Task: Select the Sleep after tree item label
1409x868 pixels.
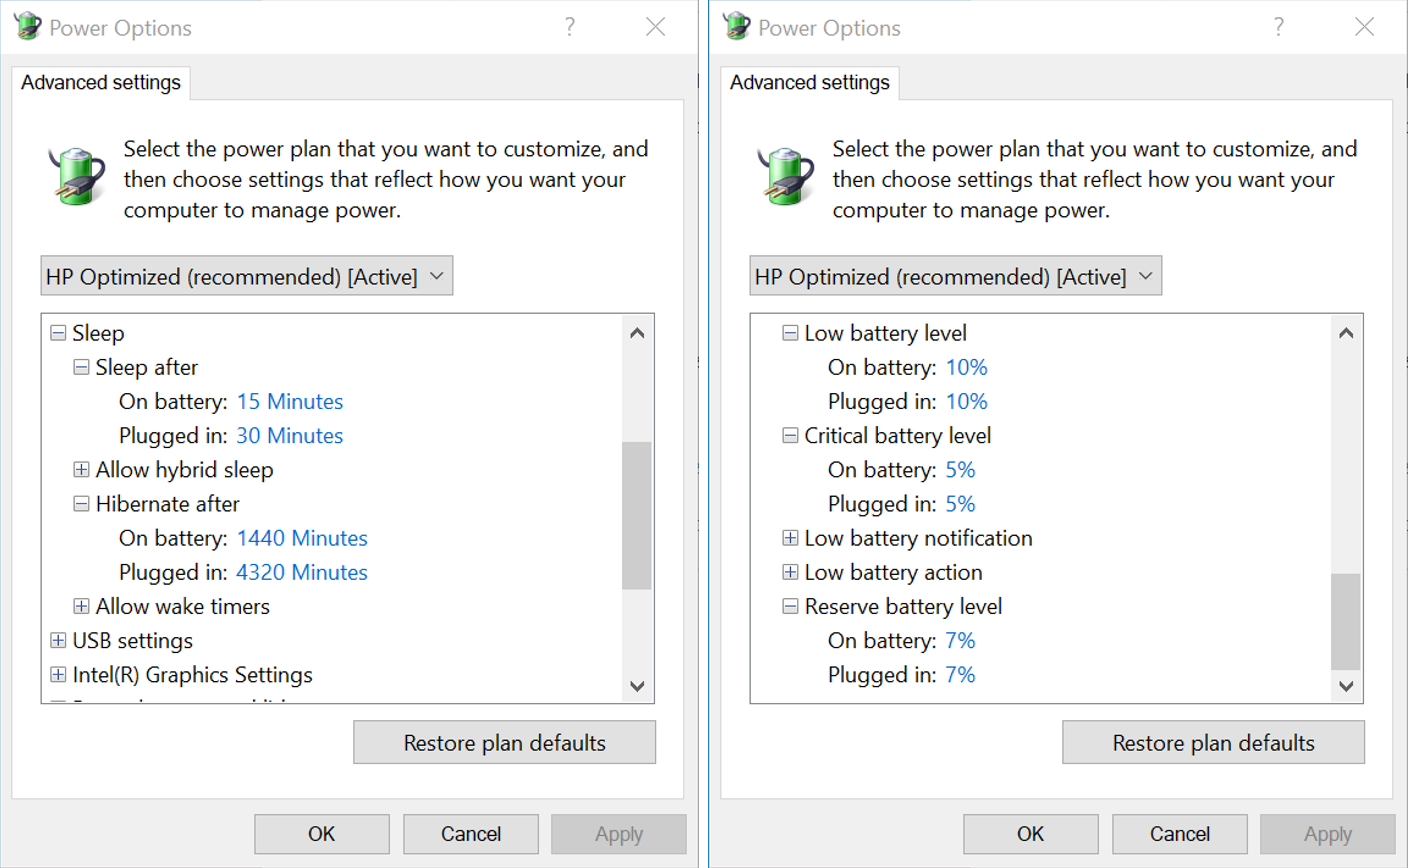Action: tap(147, 367)
